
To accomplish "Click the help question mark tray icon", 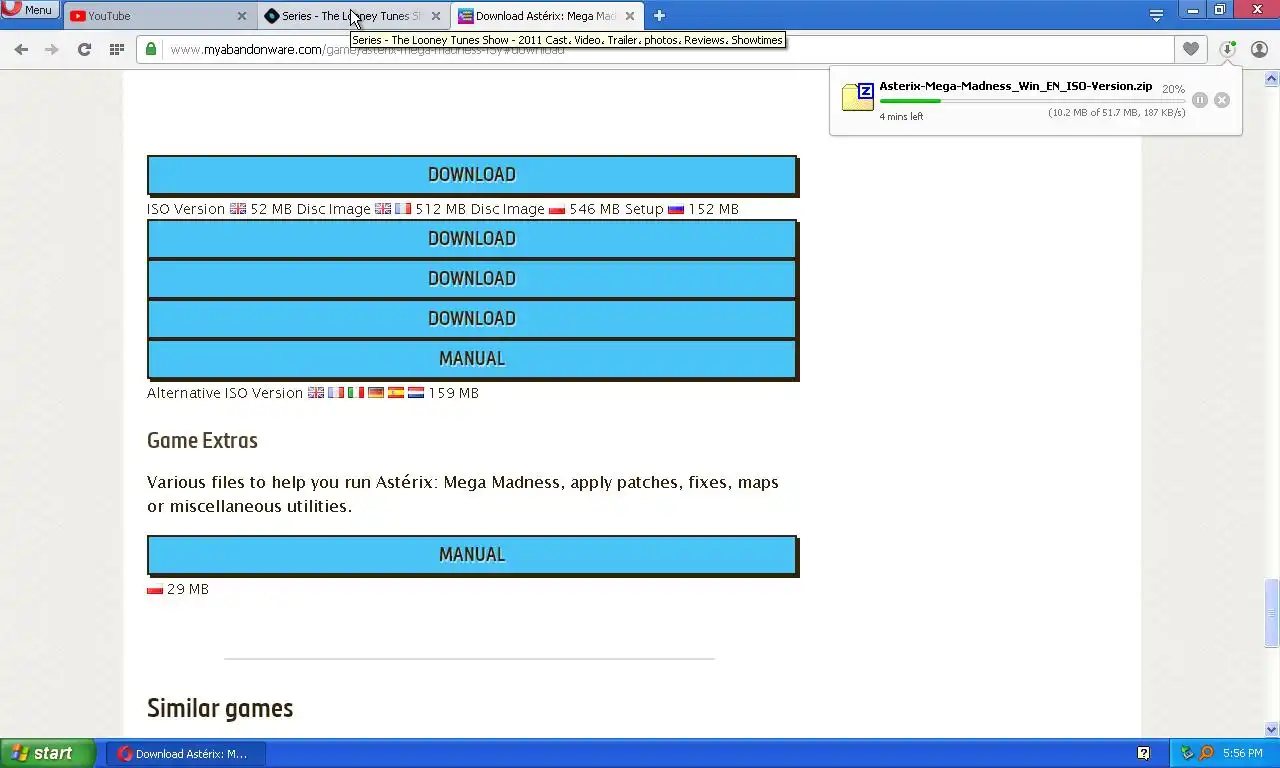I will 1143,753.
